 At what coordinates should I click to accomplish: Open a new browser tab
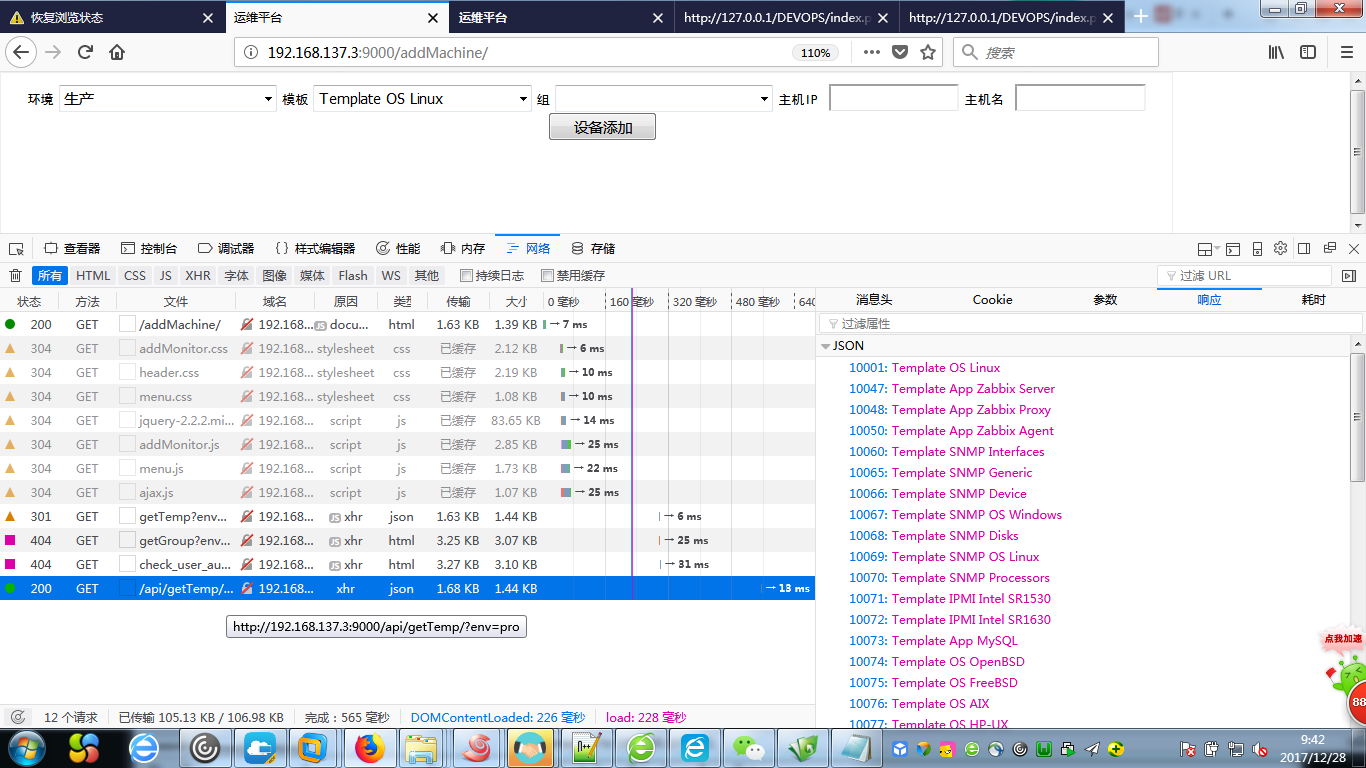(x=1141, y=17)
